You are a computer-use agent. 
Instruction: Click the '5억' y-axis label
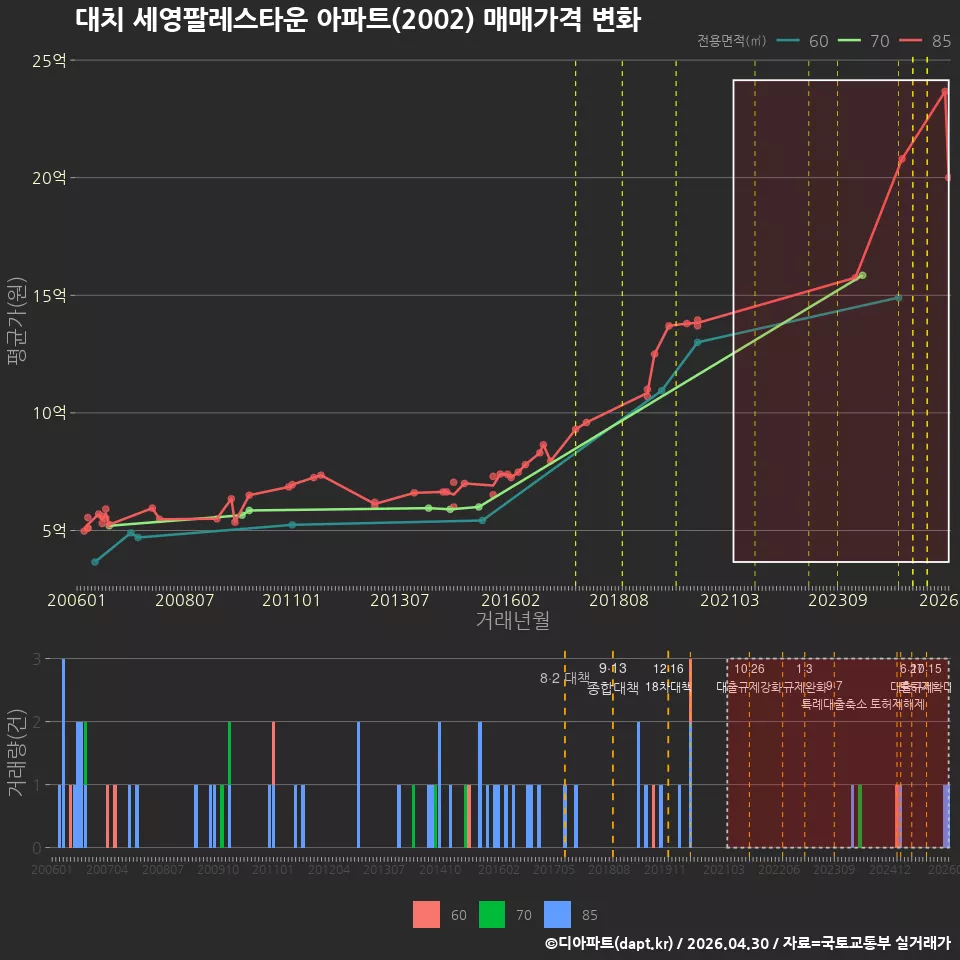[x=54, y=531]
